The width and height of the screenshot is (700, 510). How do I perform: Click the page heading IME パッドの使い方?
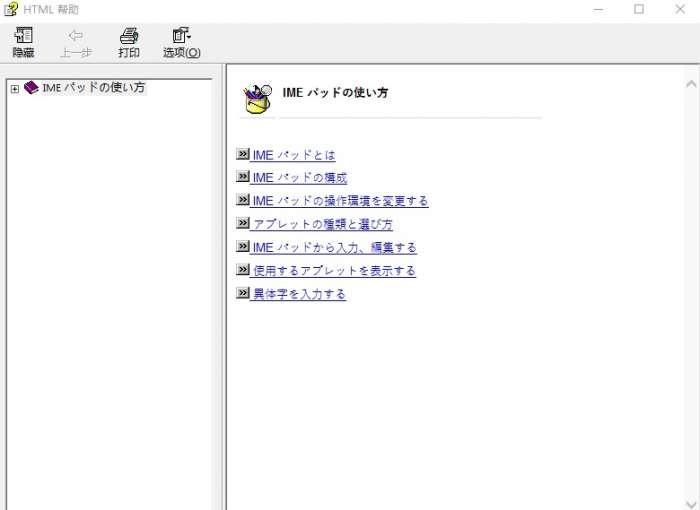coord(335,92)
